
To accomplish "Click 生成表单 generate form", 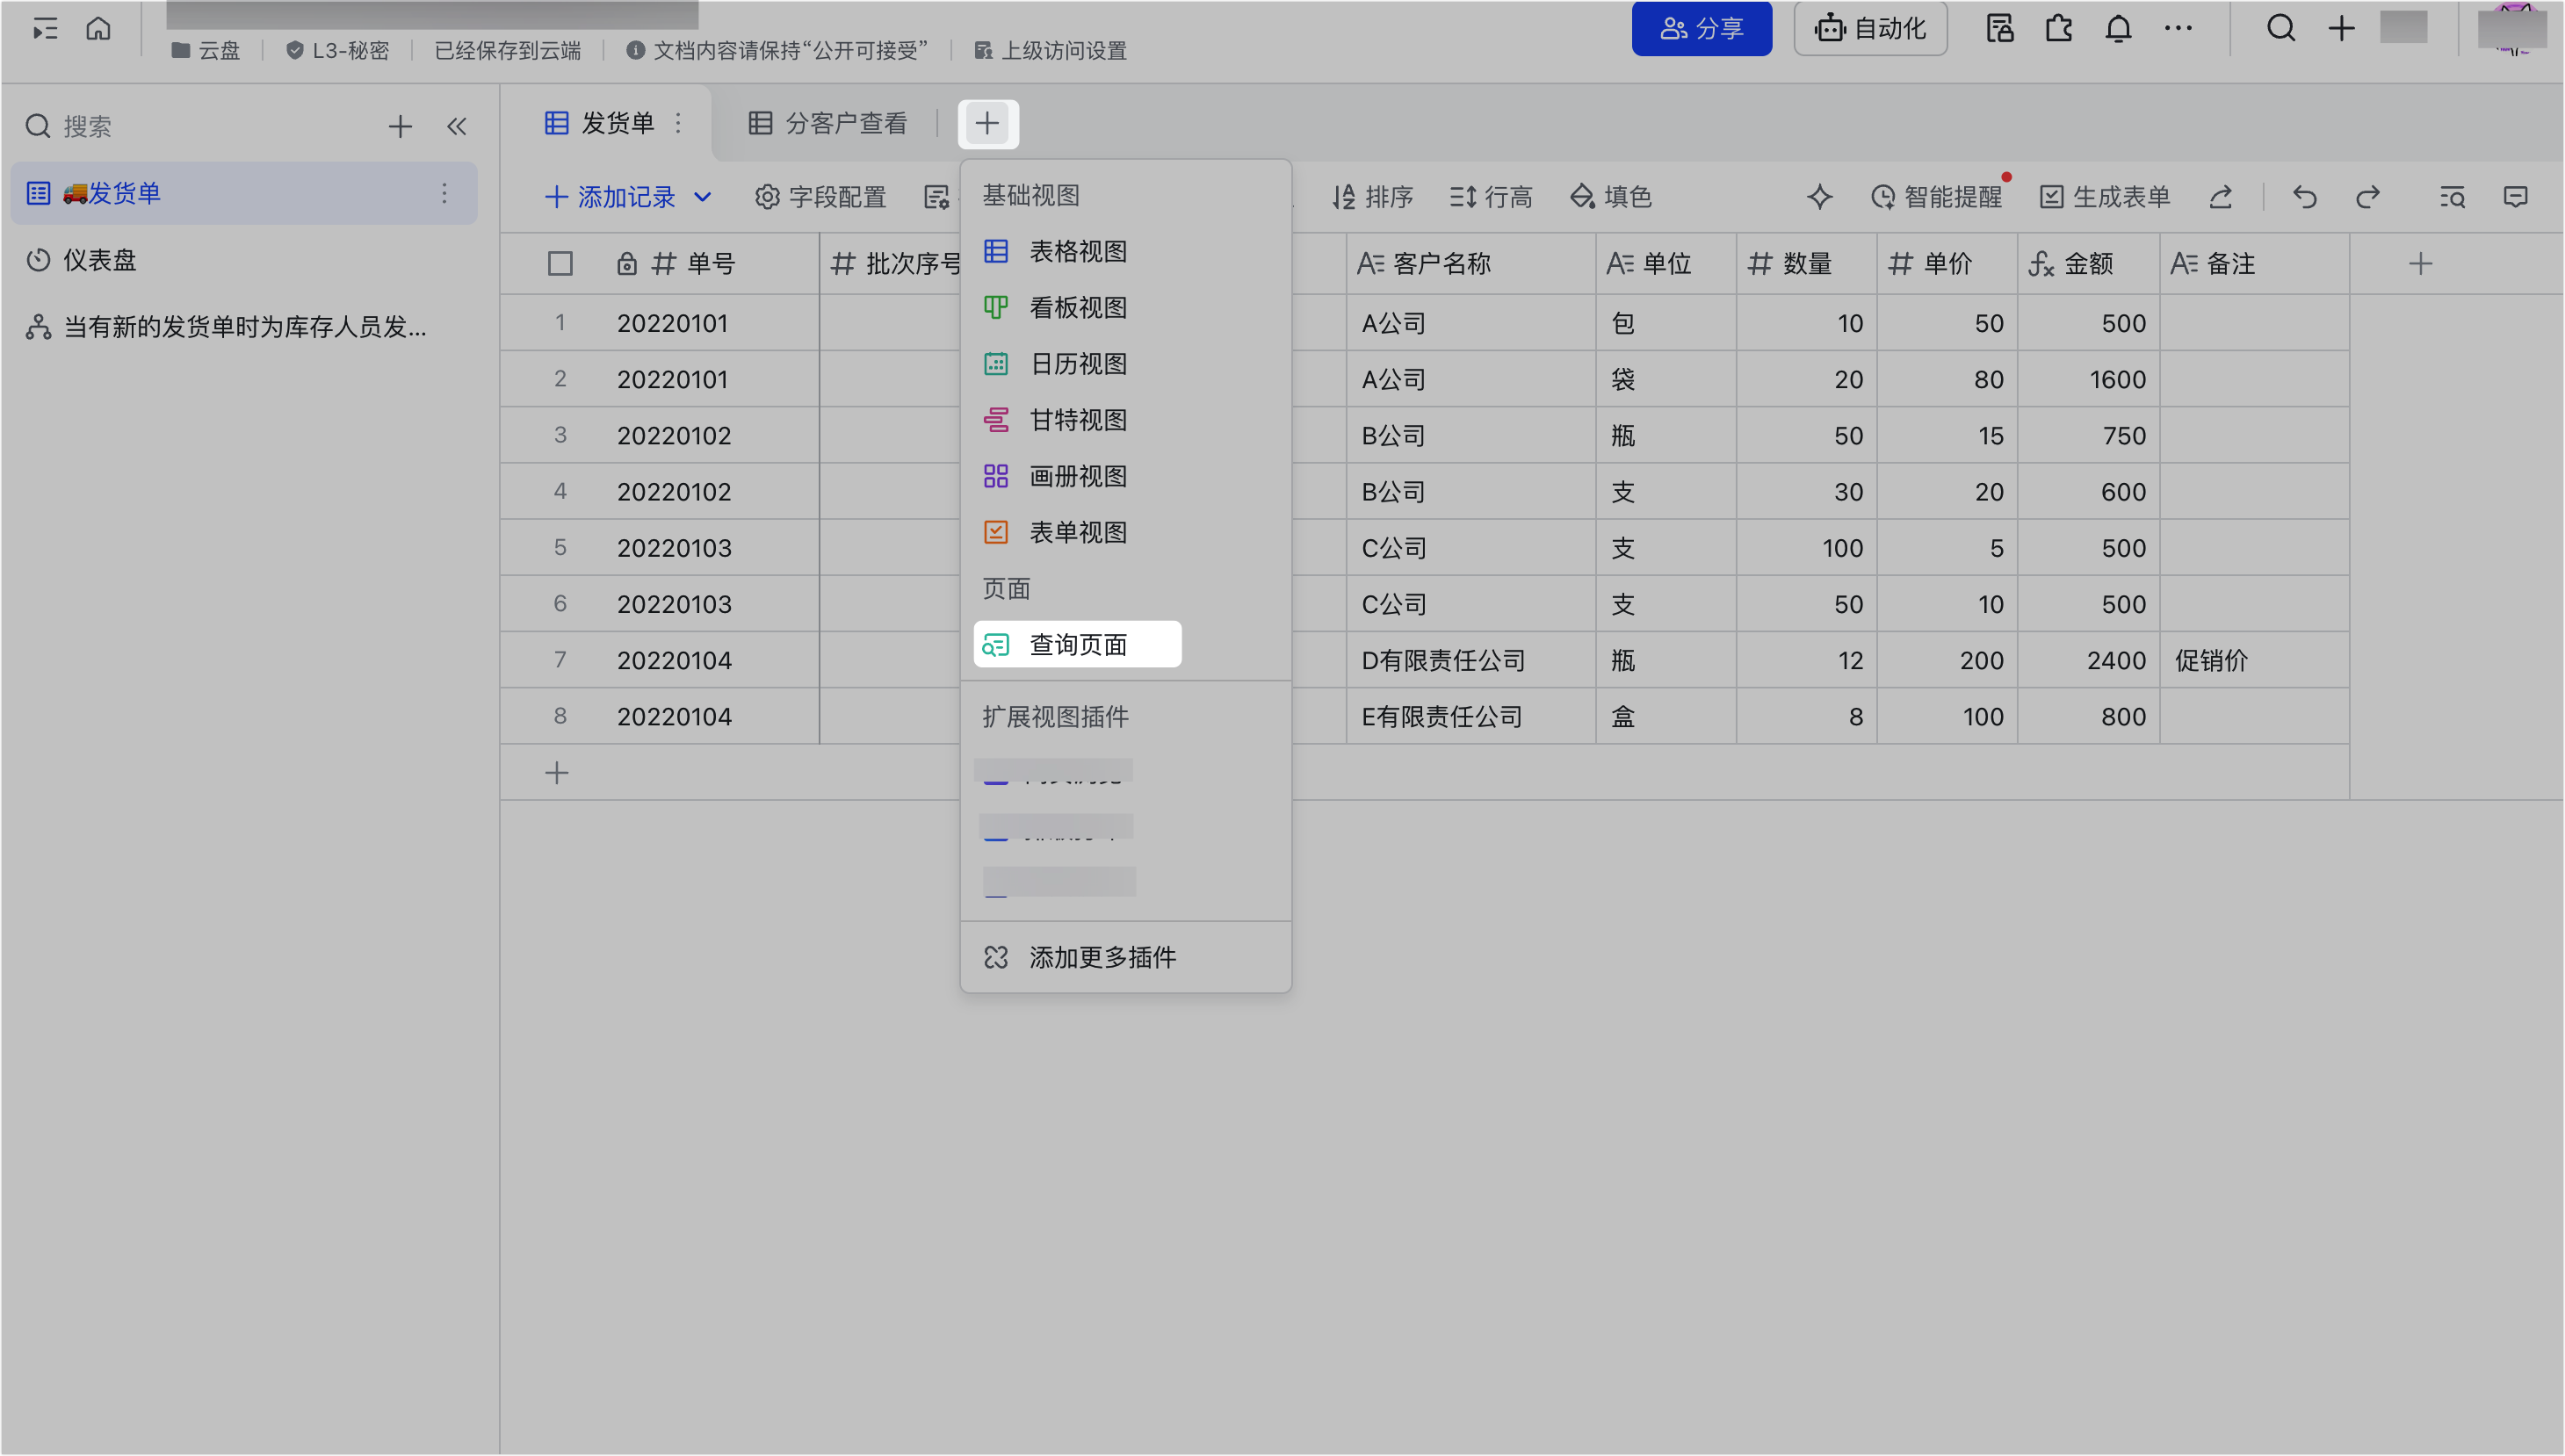I will click(2105, 197).
